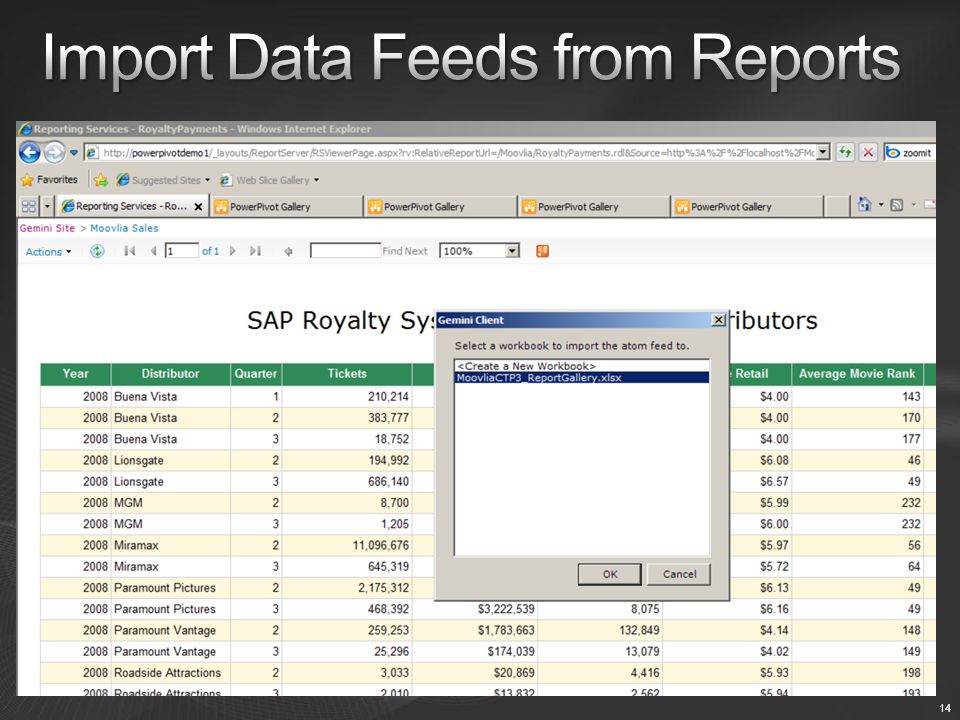Switch to the second PowerPivot Gallery tab
Screen dimensions: 960x720
(441, 207)
